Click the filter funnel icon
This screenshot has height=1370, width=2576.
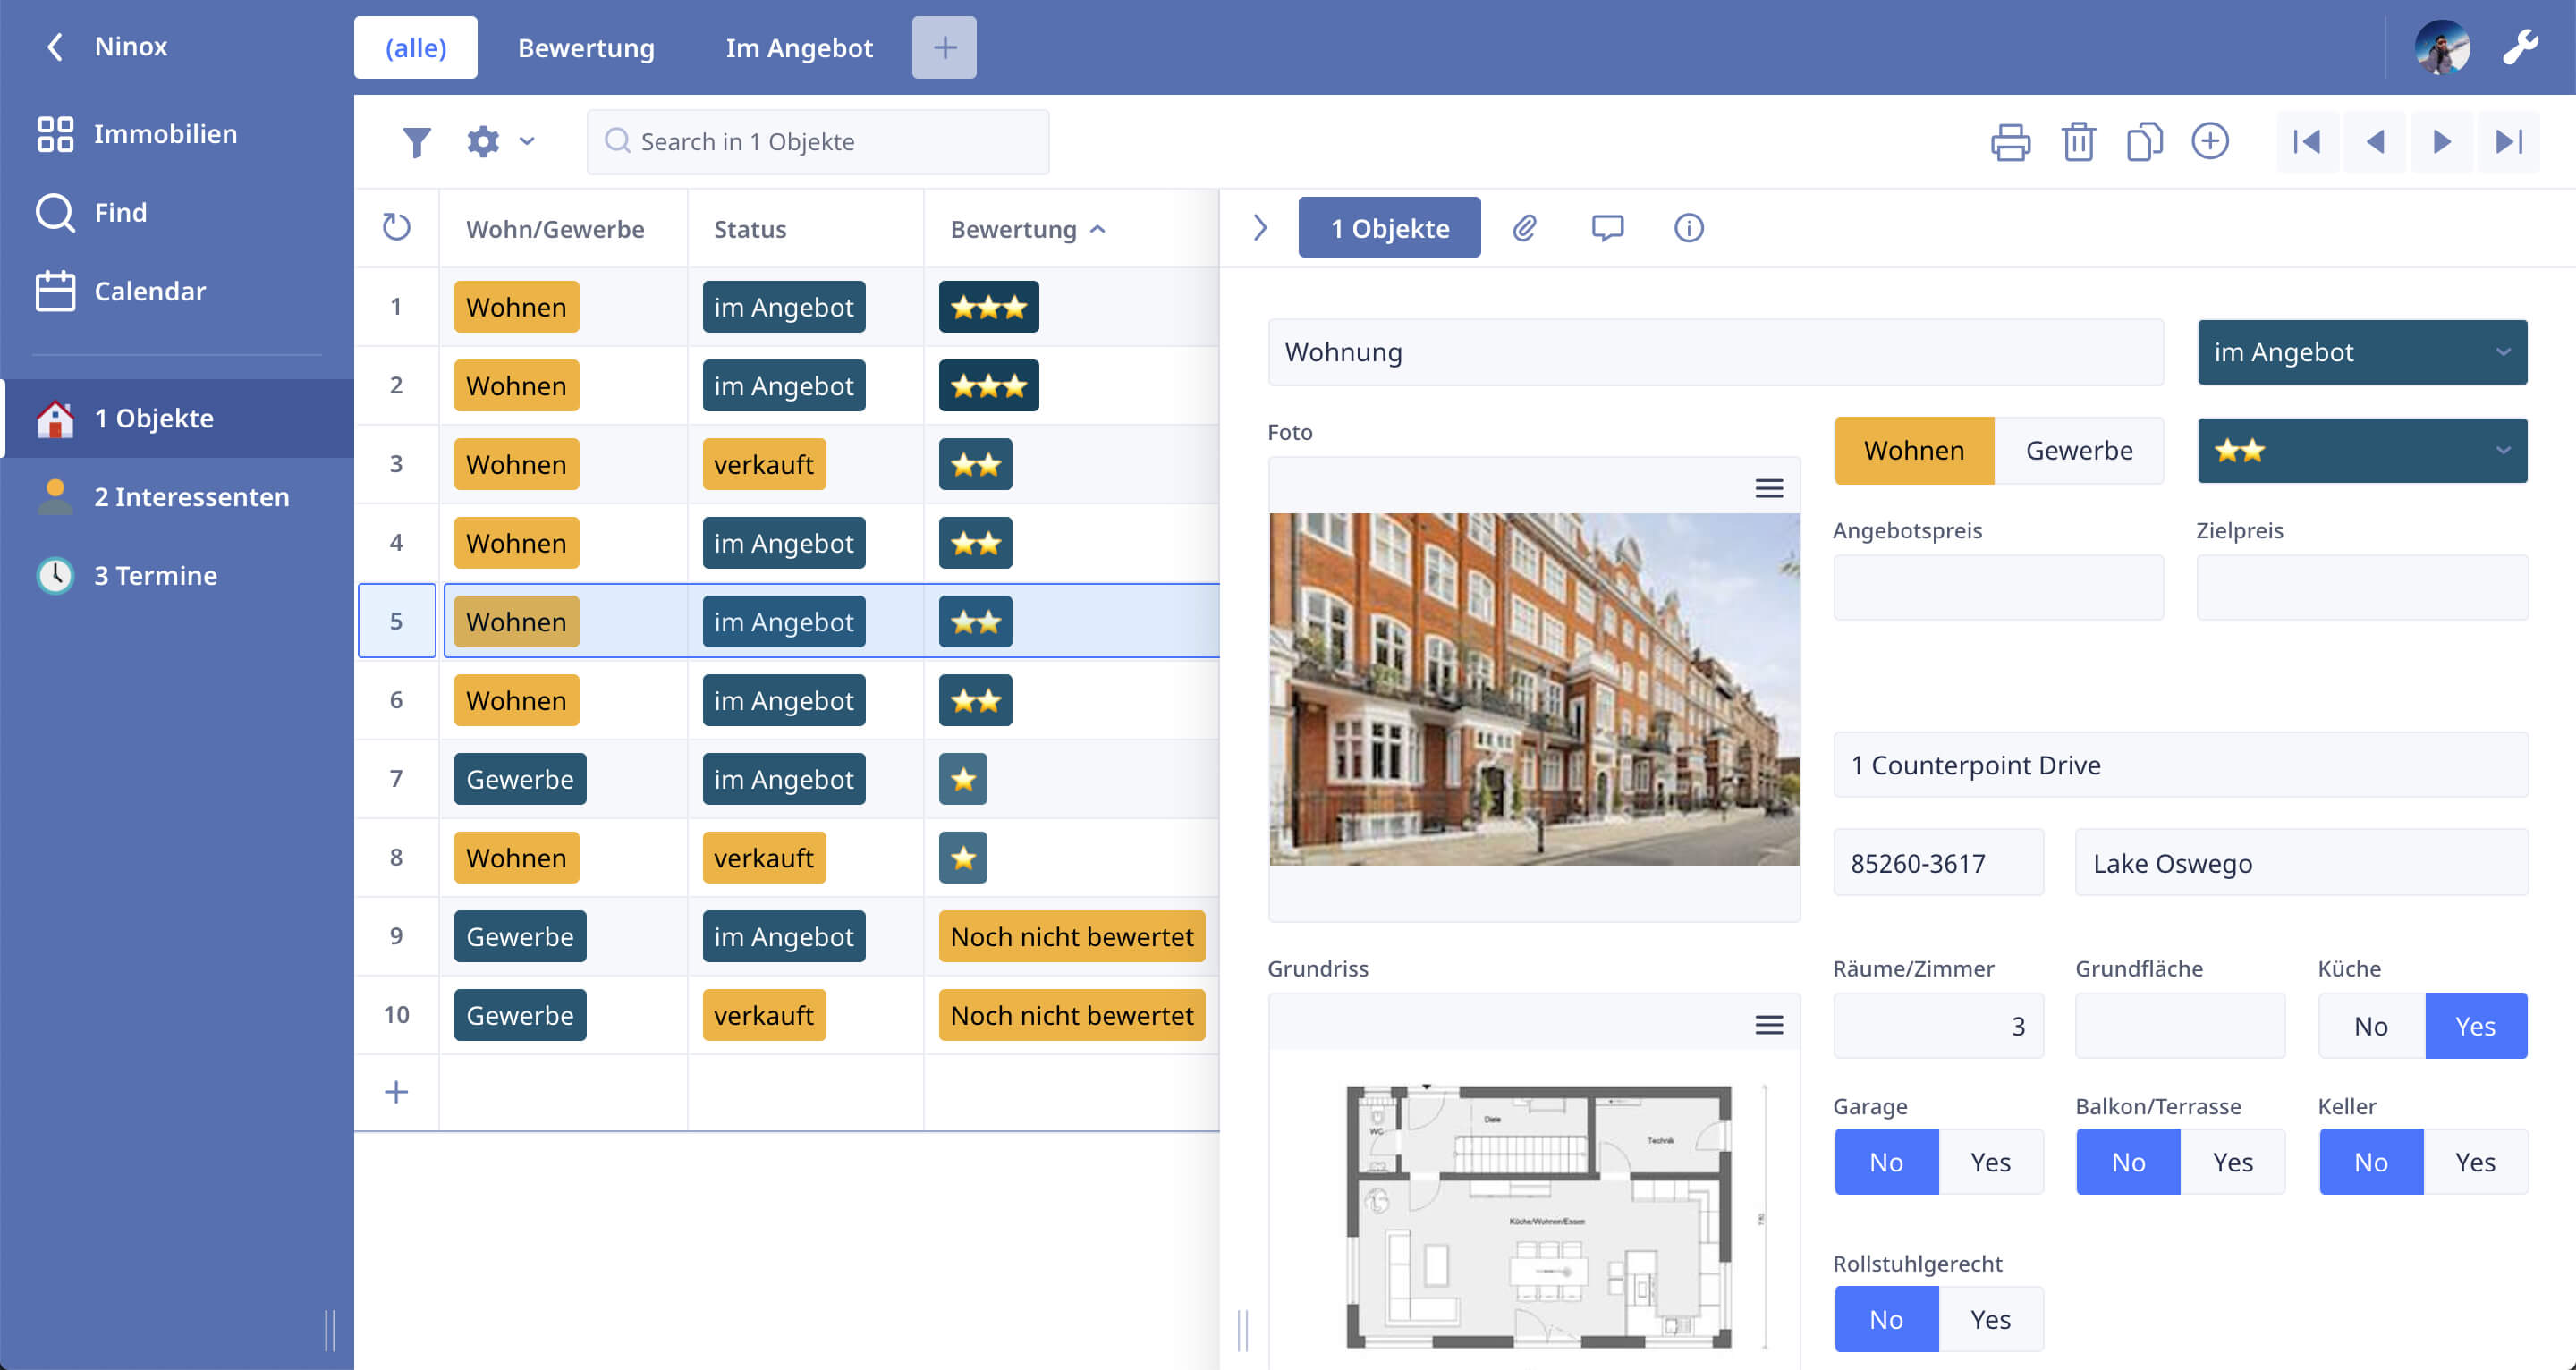point(416,142)
